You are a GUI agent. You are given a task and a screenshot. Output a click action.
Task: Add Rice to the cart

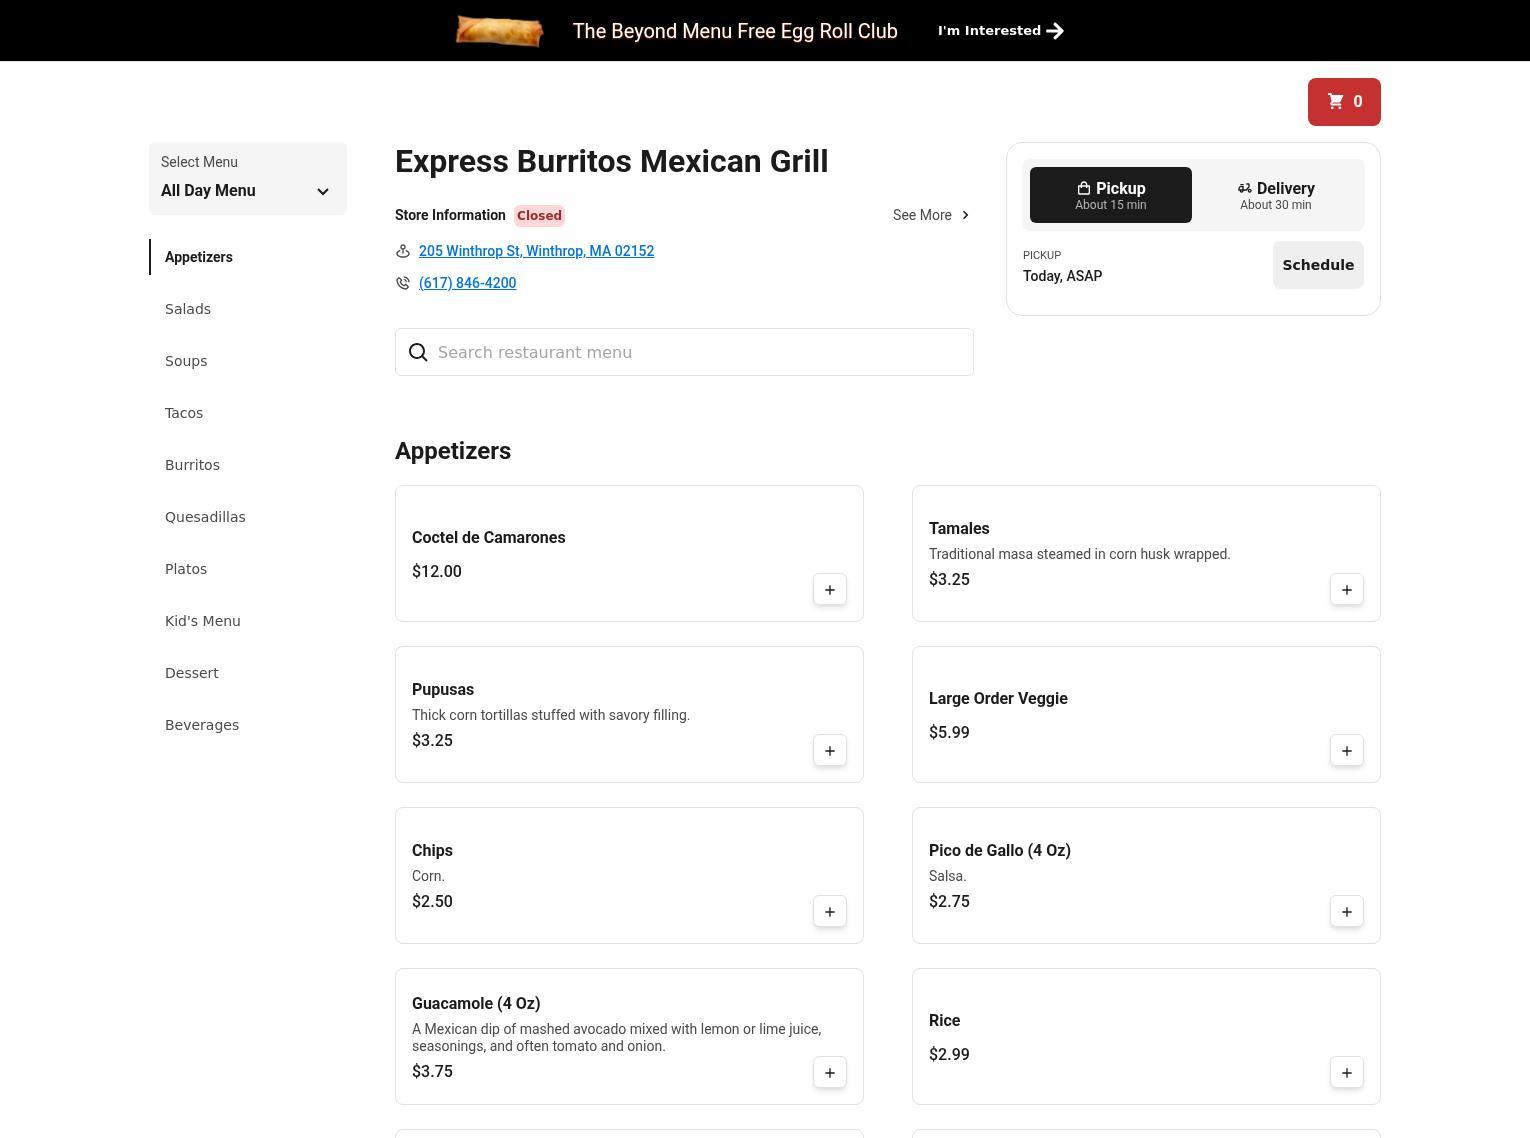click(x=1346, y=1073)
